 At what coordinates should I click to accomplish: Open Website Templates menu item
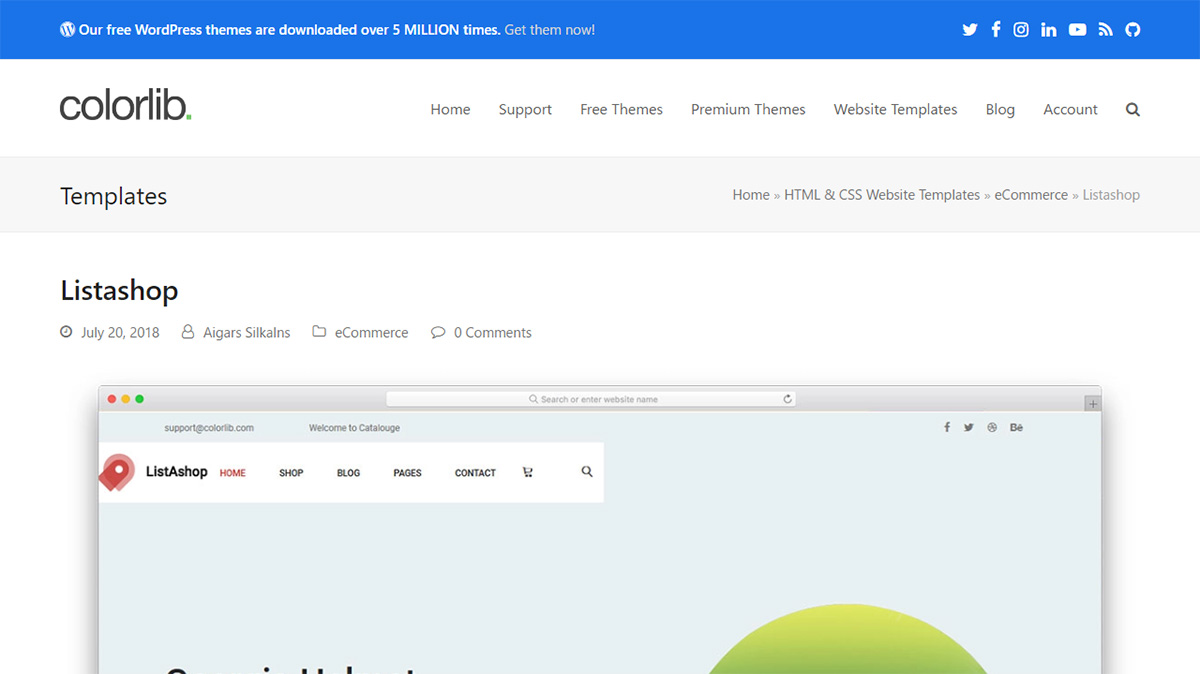896,110
